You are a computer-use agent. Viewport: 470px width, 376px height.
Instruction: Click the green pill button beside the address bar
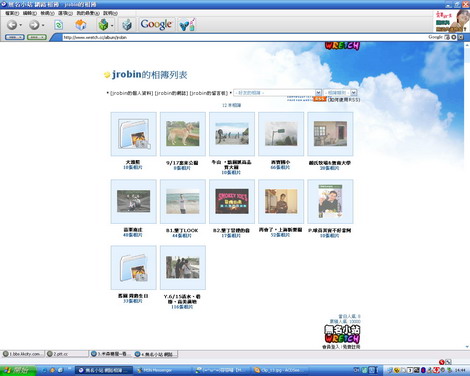[37, 37]
